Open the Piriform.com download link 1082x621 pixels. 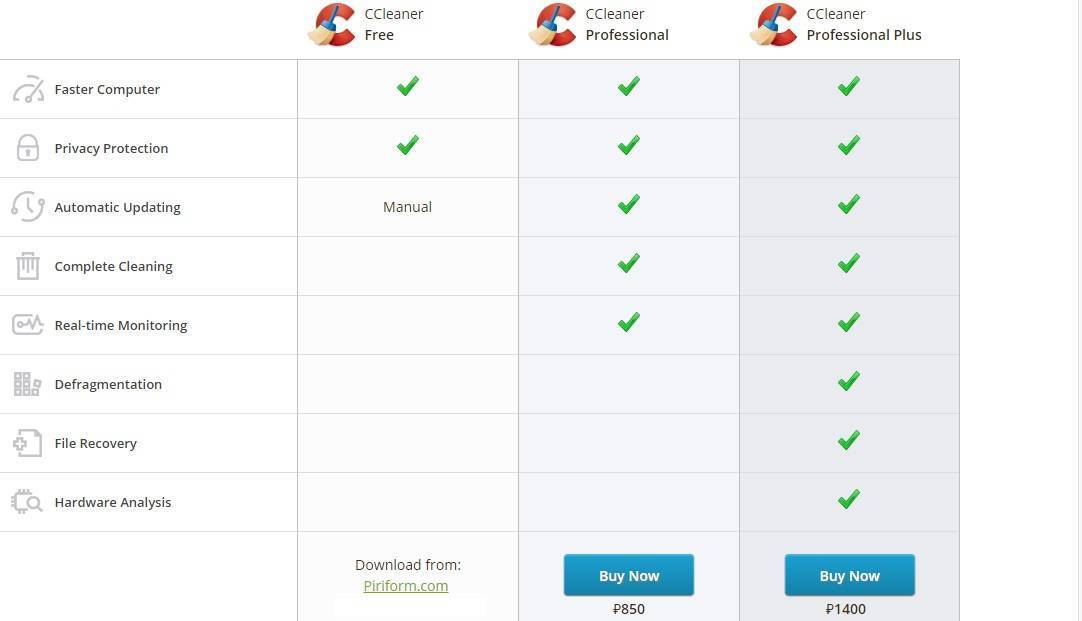click(406, 586)
